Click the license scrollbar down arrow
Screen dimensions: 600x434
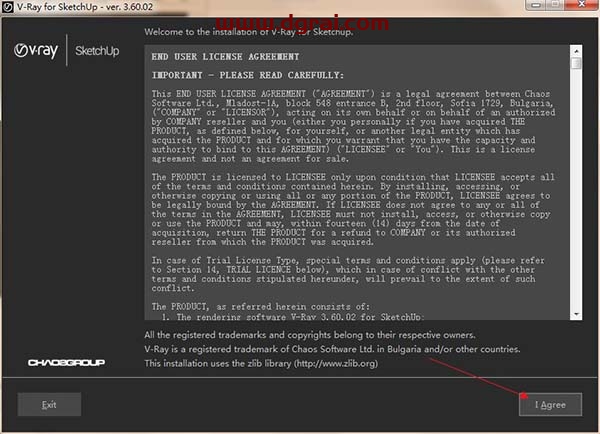(576, 319)
